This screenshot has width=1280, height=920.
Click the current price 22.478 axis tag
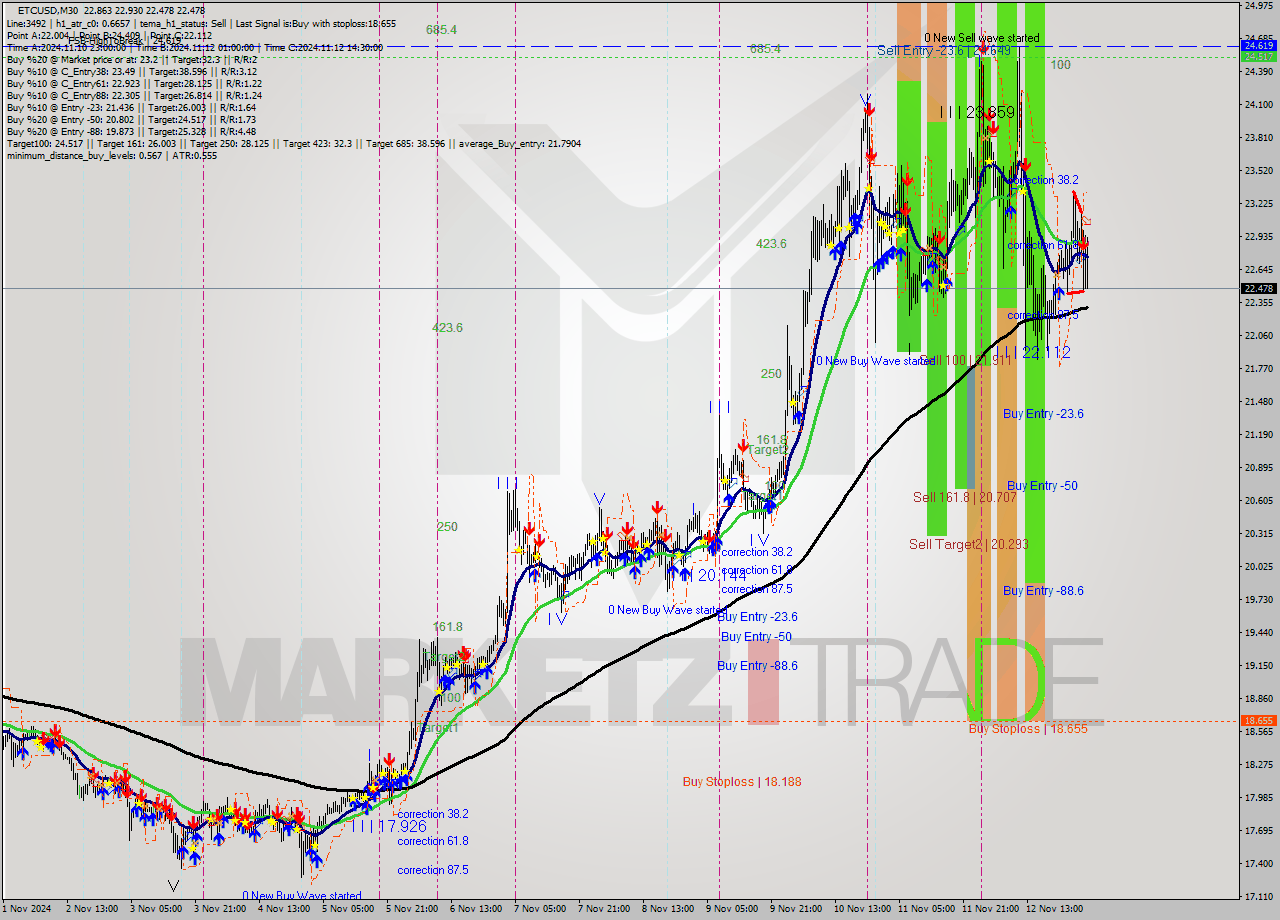click(1259, 288)
